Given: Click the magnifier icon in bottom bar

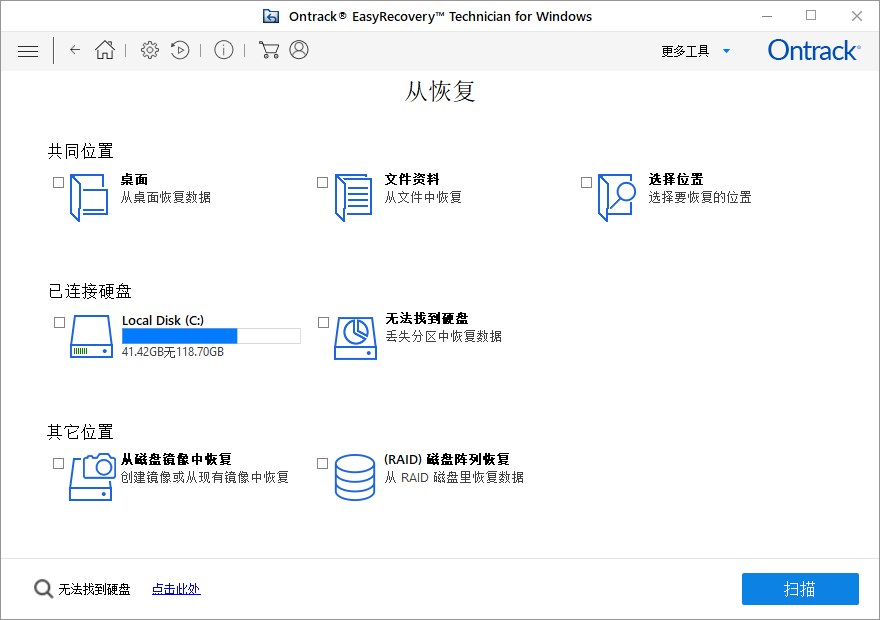Looking at the screenshot, I should tap(43, 589).
